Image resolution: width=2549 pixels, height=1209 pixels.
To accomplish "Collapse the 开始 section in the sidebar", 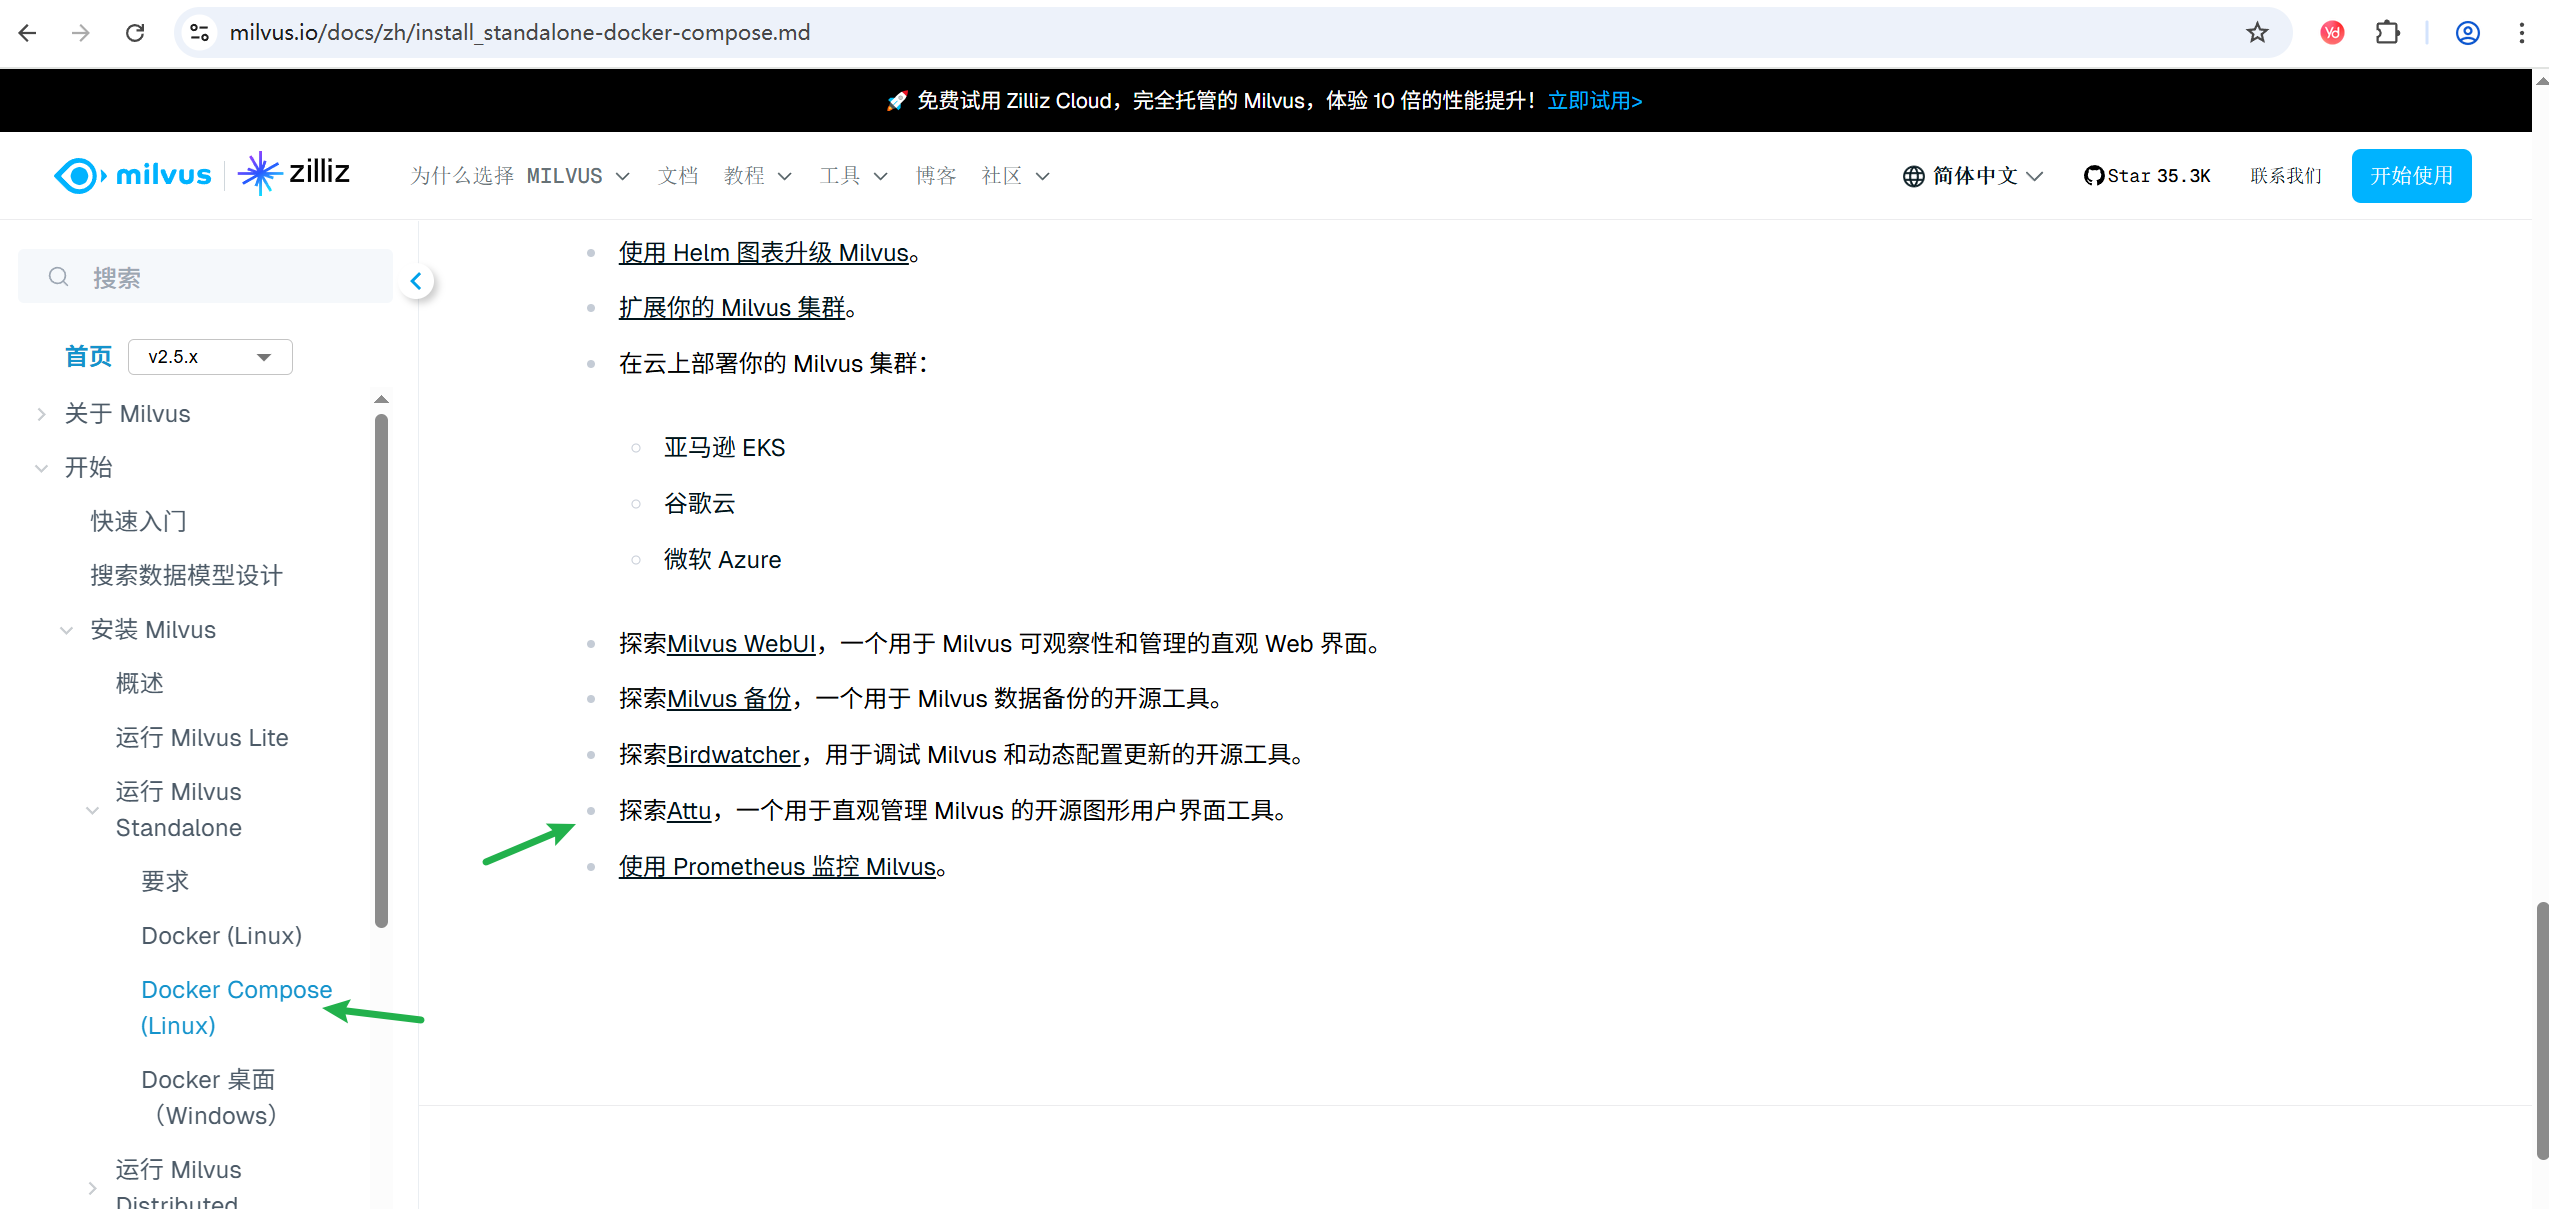I will coord(41,467).
